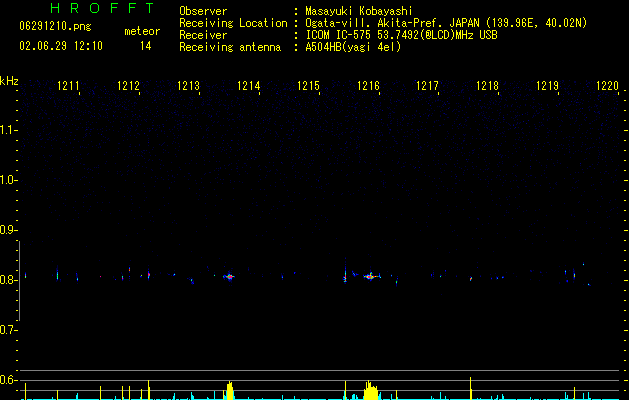The height and width of the screenshot is (400, 629).
Task: Click the 1213 time axis label
Action: coord(188,86)
